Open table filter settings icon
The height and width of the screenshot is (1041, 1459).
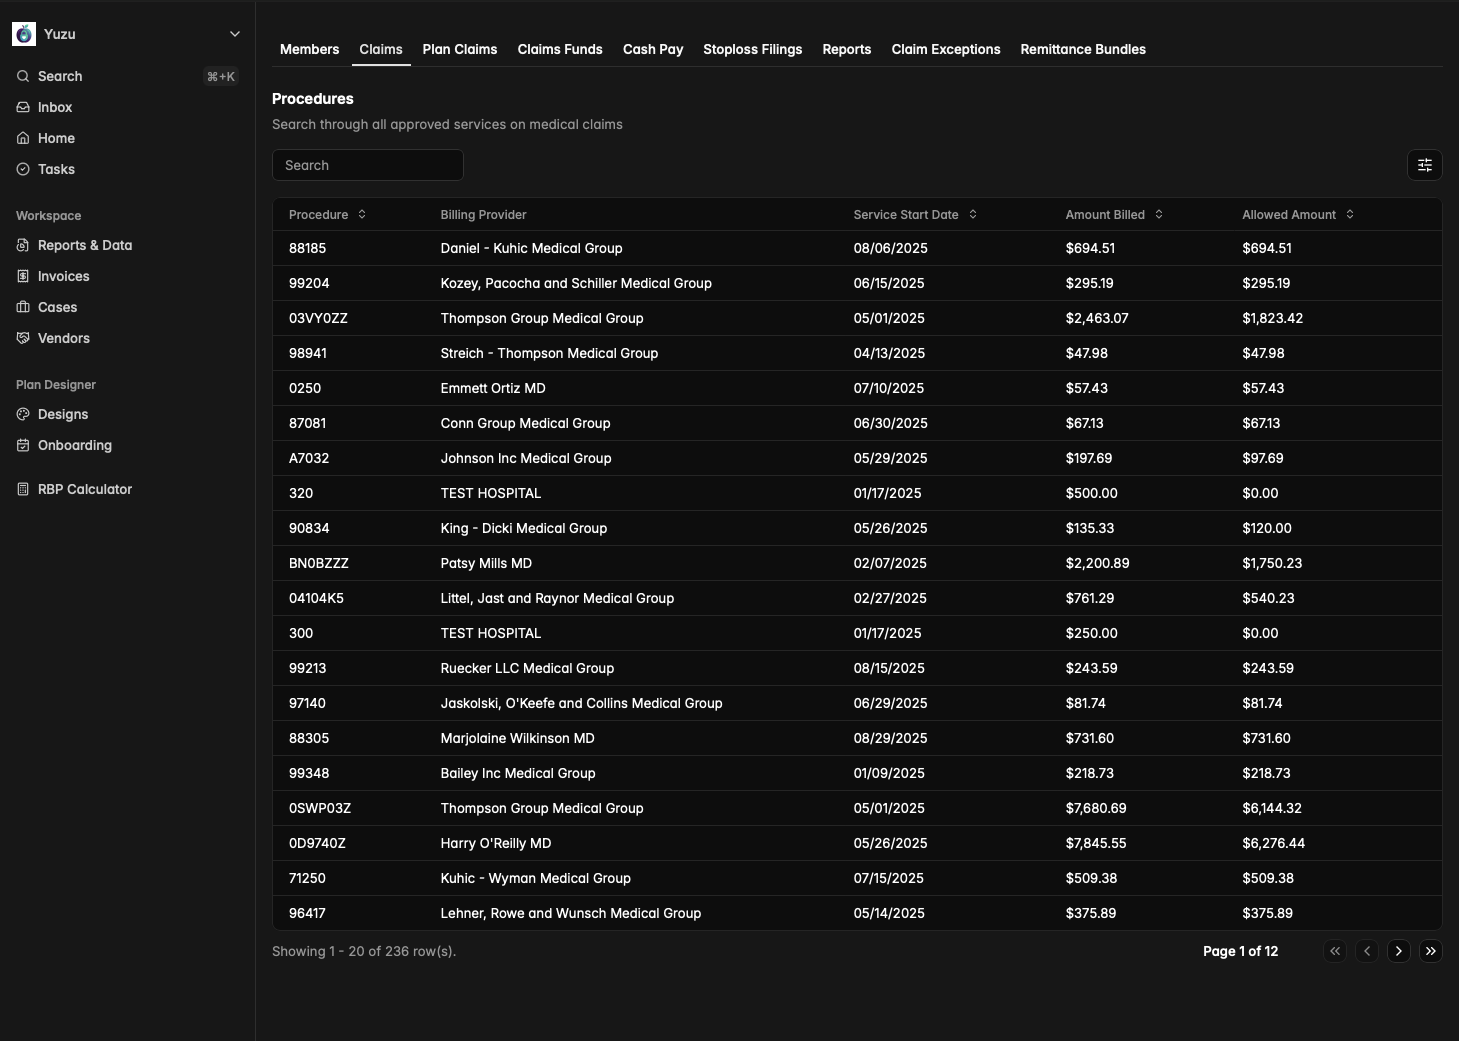[1425, 165]
